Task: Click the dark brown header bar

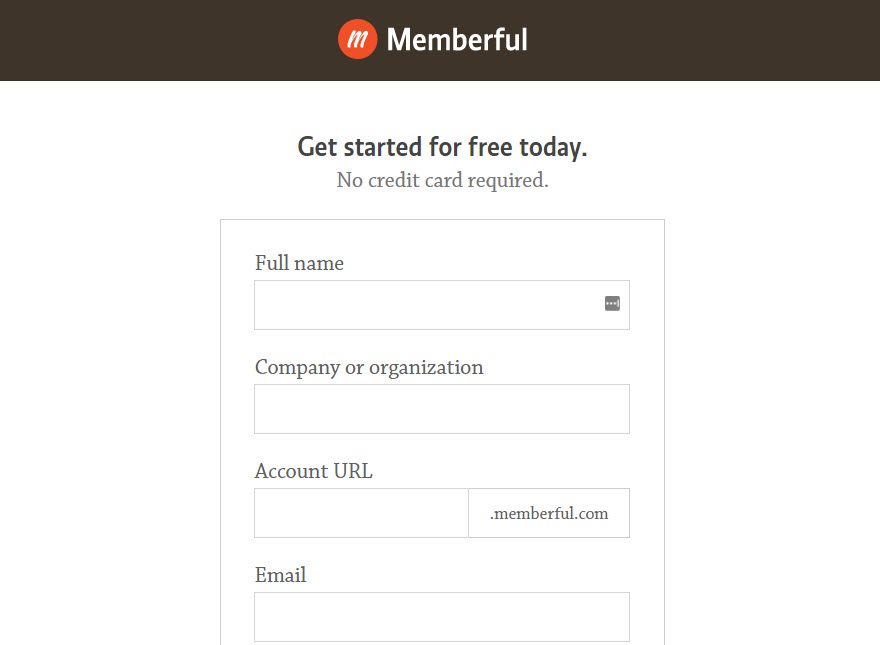Action: 150,40
